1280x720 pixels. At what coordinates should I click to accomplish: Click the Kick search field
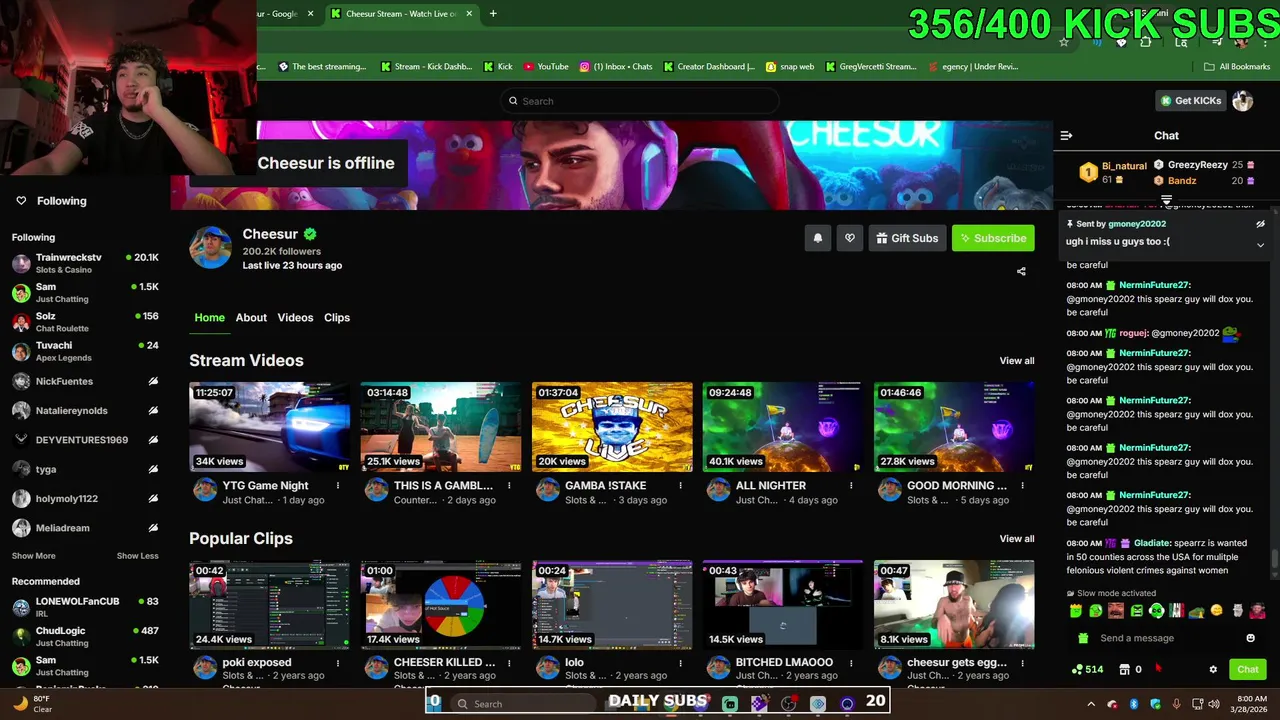[x=640, y=101]
